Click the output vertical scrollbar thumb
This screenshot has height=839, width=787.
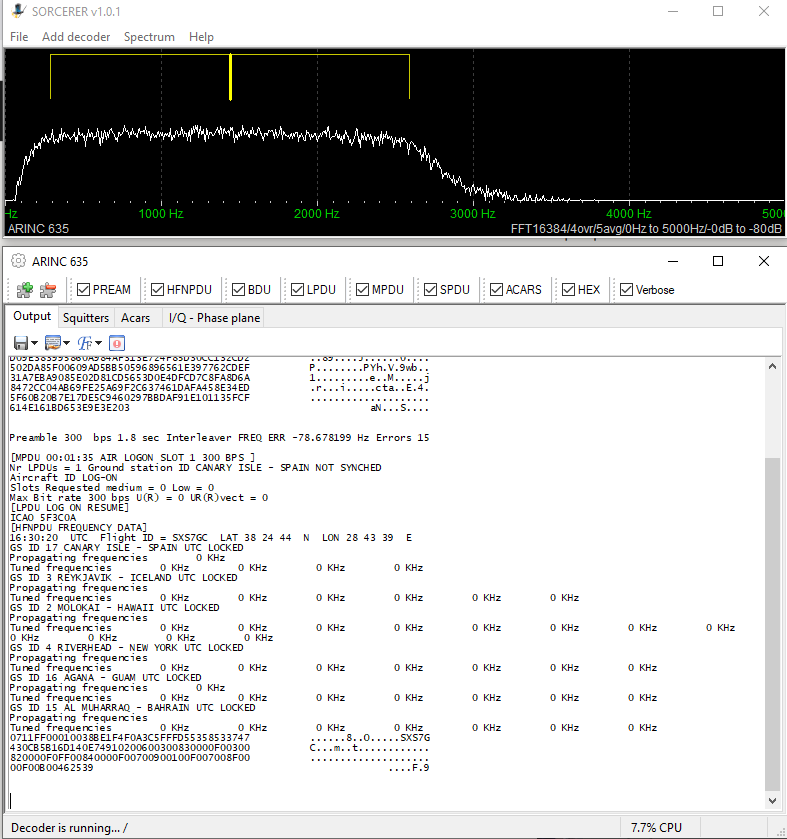(x=772, y=624)
